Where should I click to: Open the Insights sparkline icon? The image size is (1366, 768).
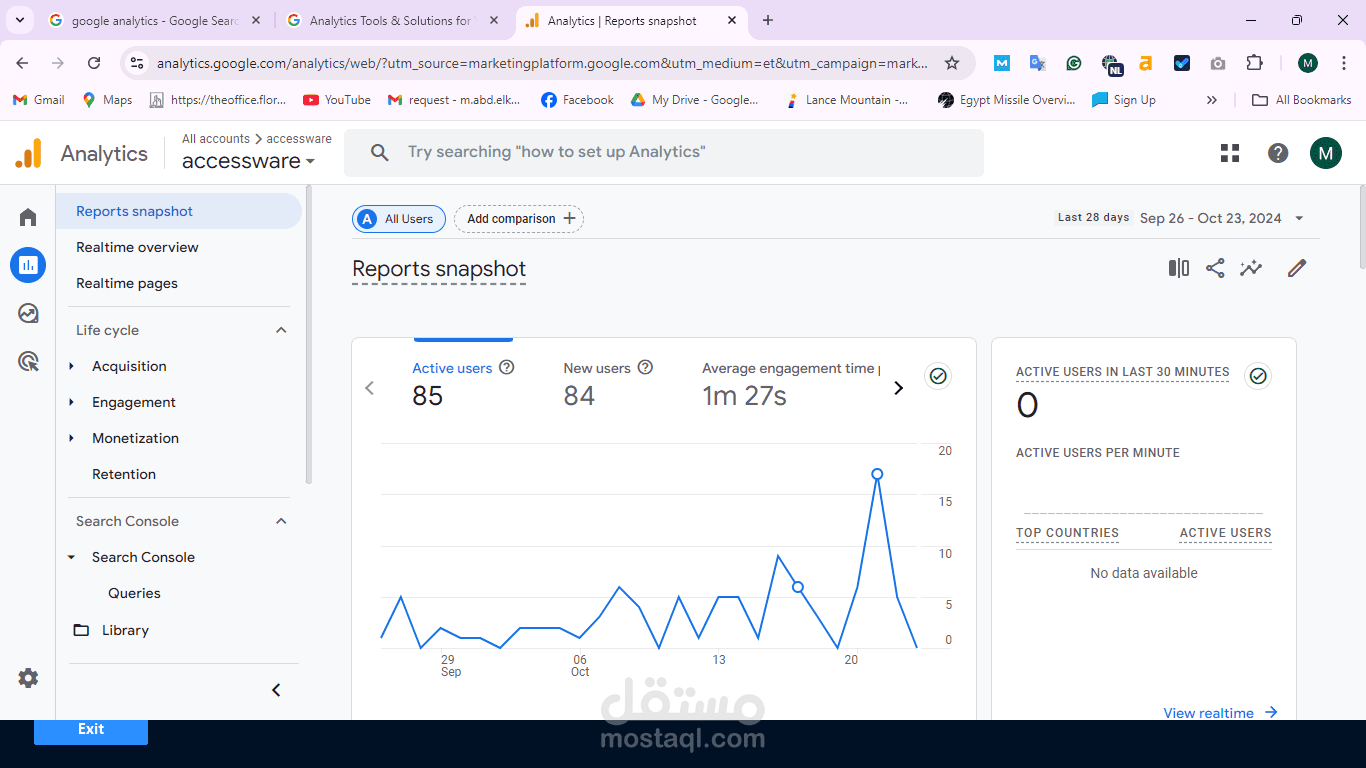click(x=1251, y=268)
